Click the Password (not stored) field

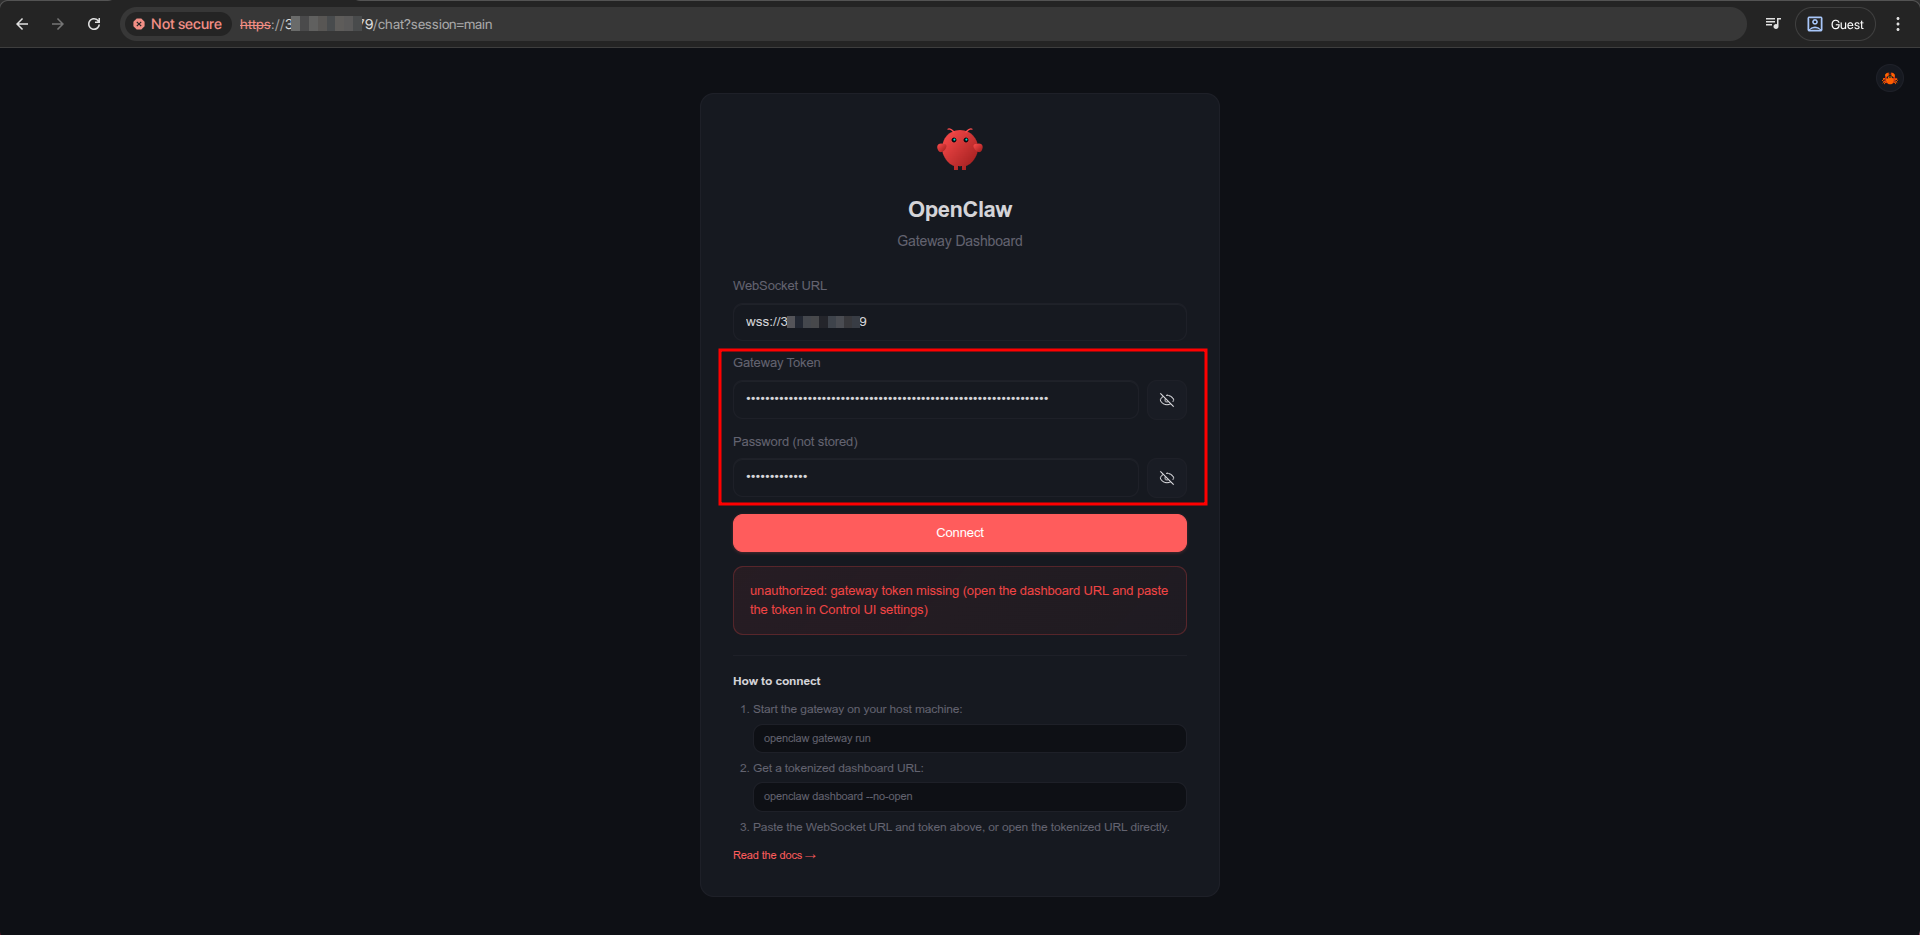point(935,477)
